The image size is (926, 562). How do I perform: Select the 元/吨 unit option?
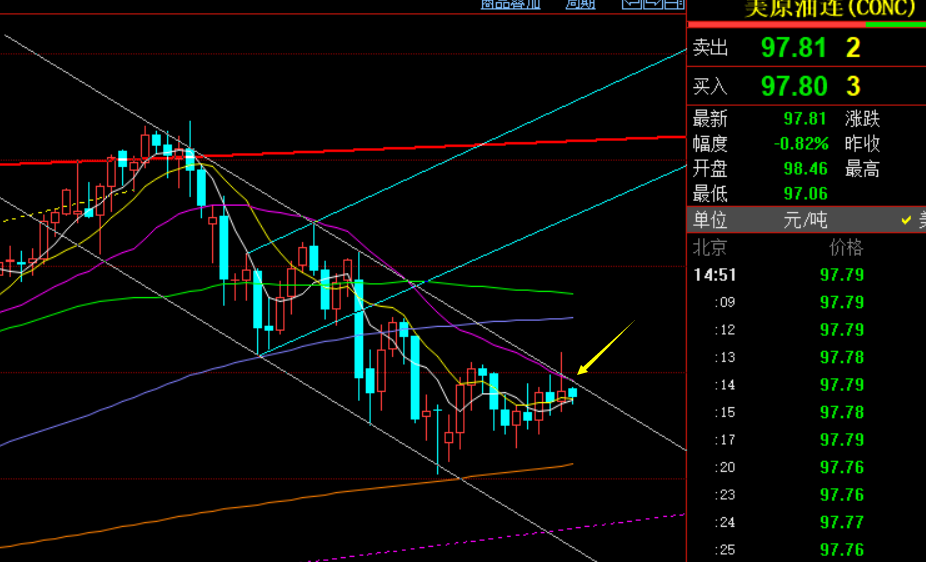805,220
